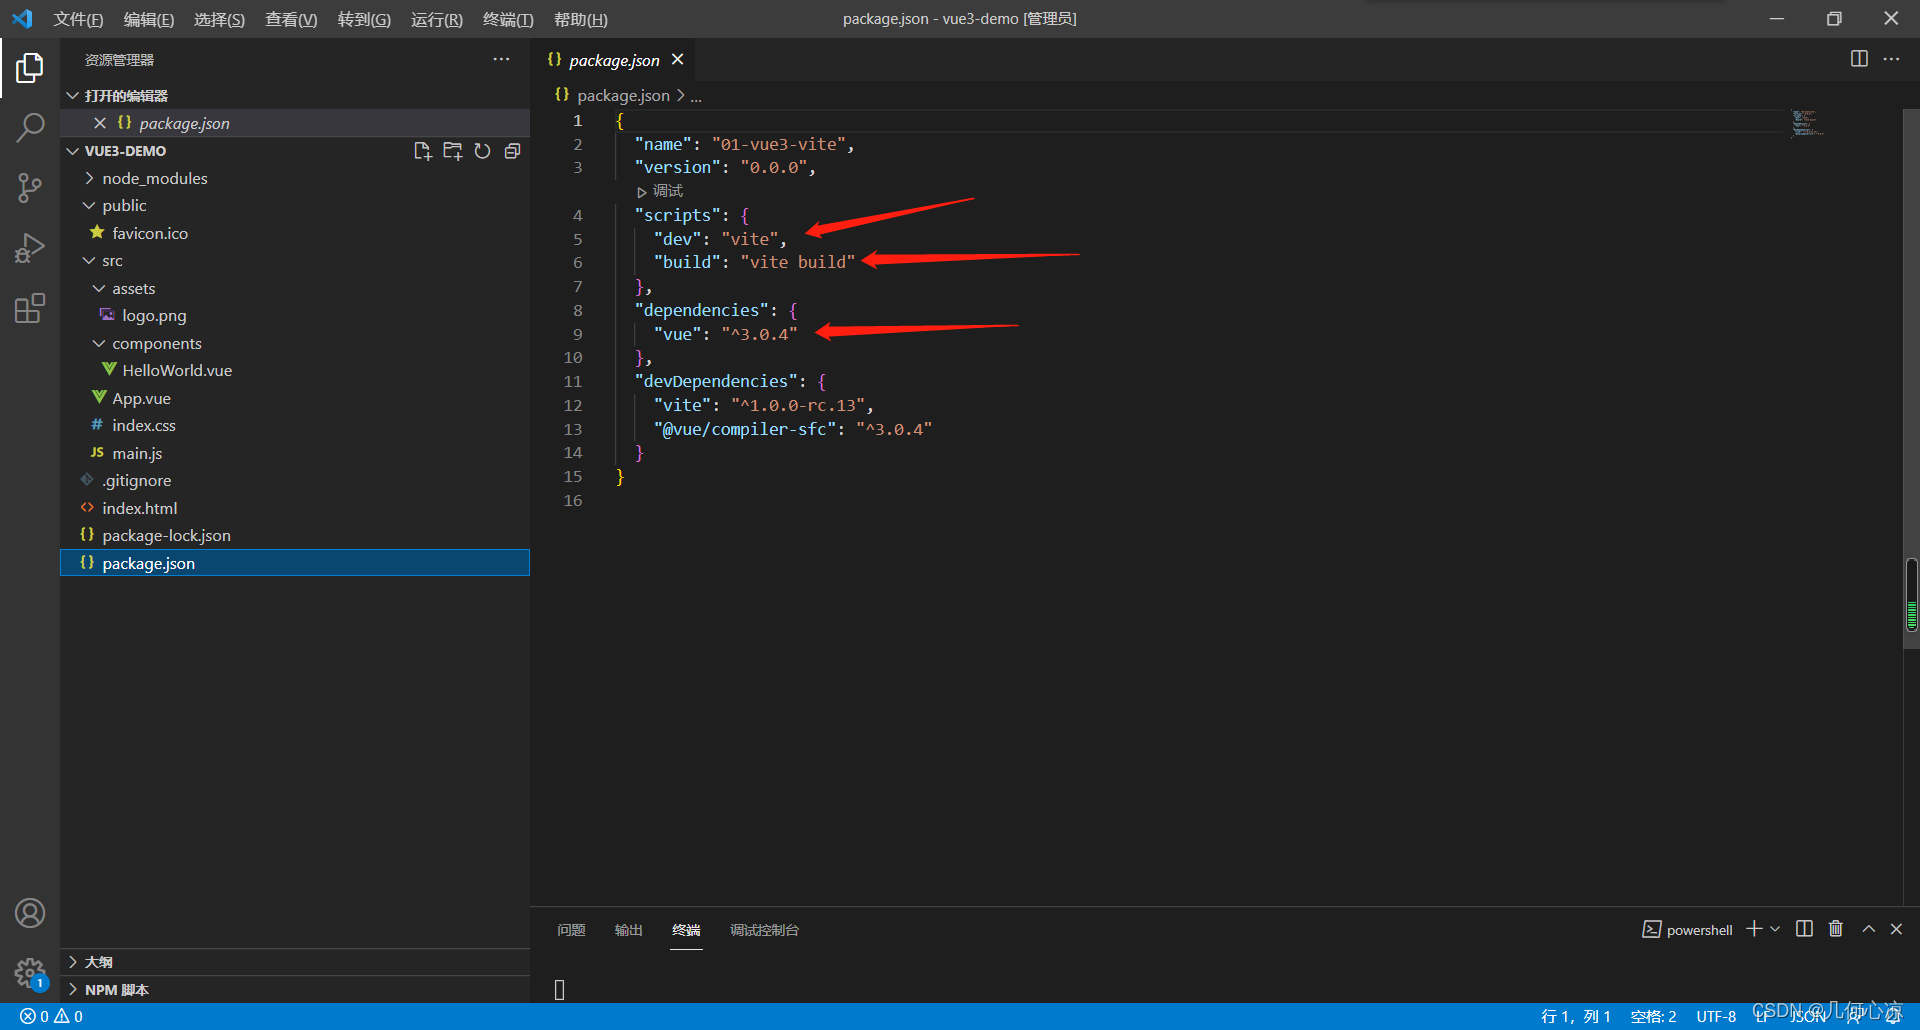The width and height of the screenshot is (1920, 1030).
Task: Open the Terminal menu
Action: pyautogui.click(x=508, y=19)
